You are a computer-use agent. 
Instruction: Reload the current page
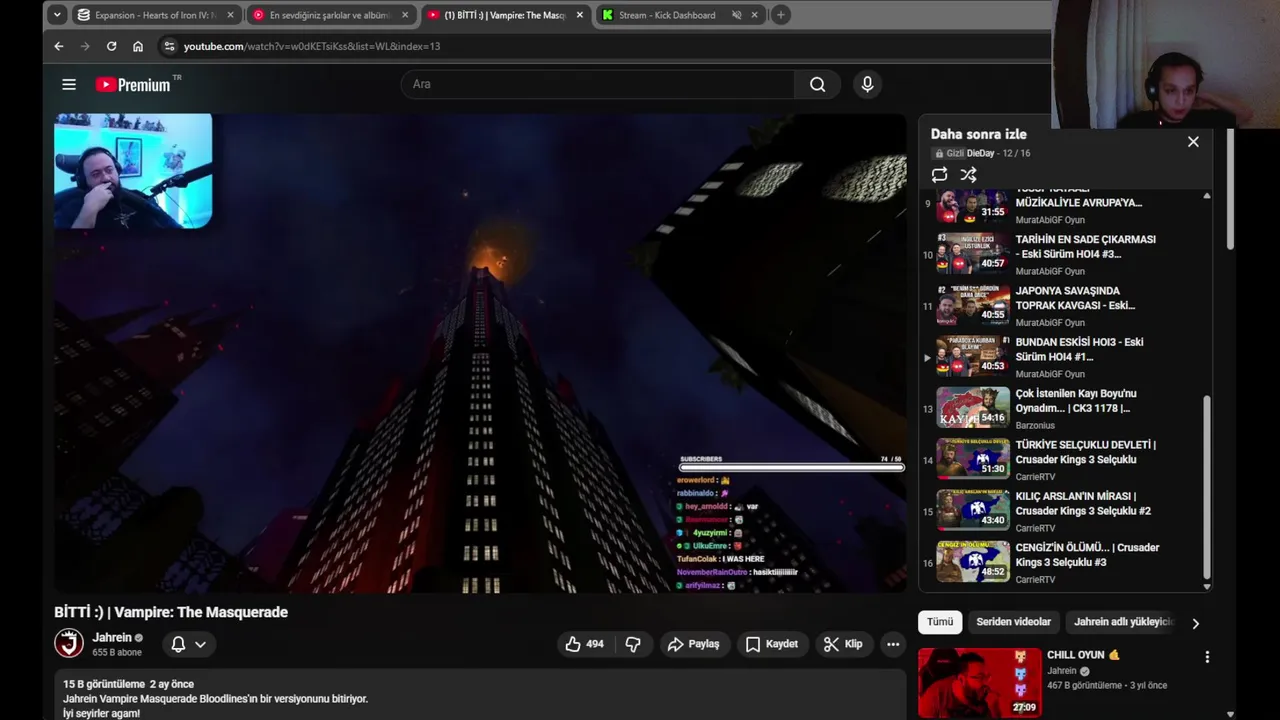[x=111, y=46]
